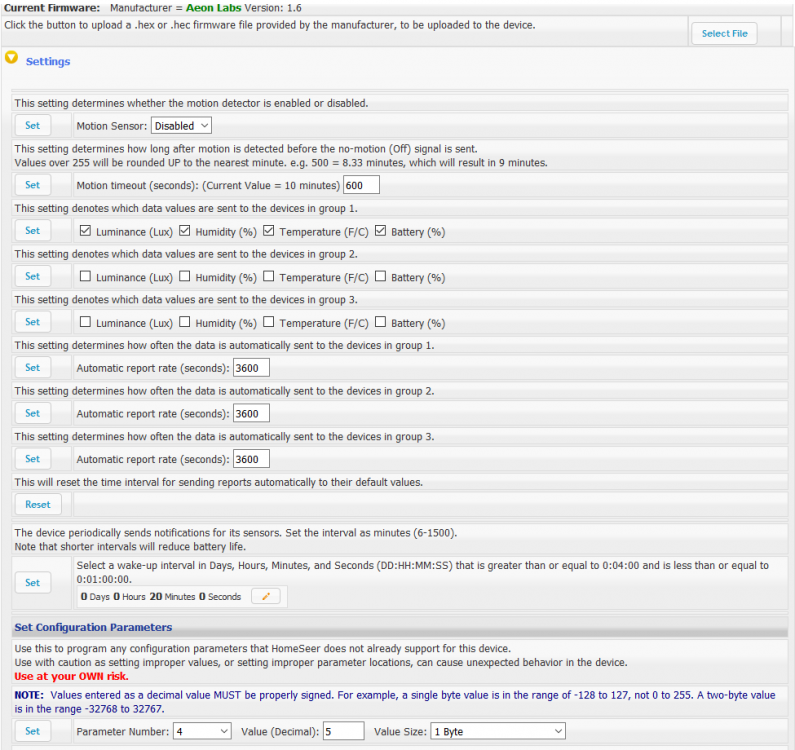Open the Parameter Number dropdown

coord(181,732)
